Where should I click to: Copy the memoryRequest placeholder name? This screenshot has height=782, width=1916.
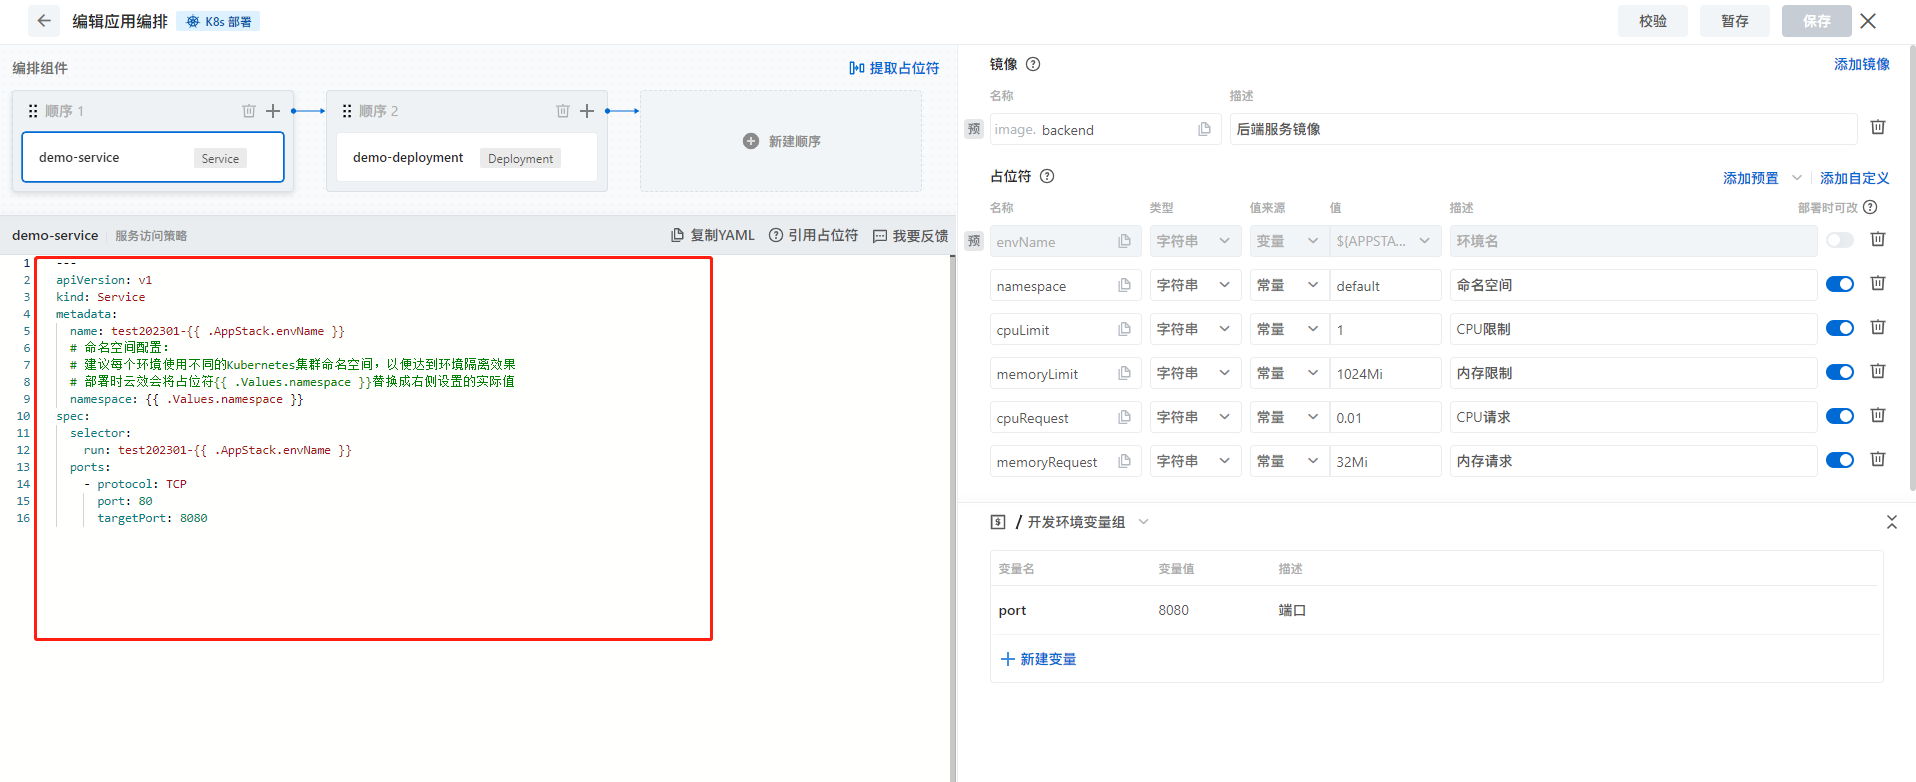[1124, 461]
